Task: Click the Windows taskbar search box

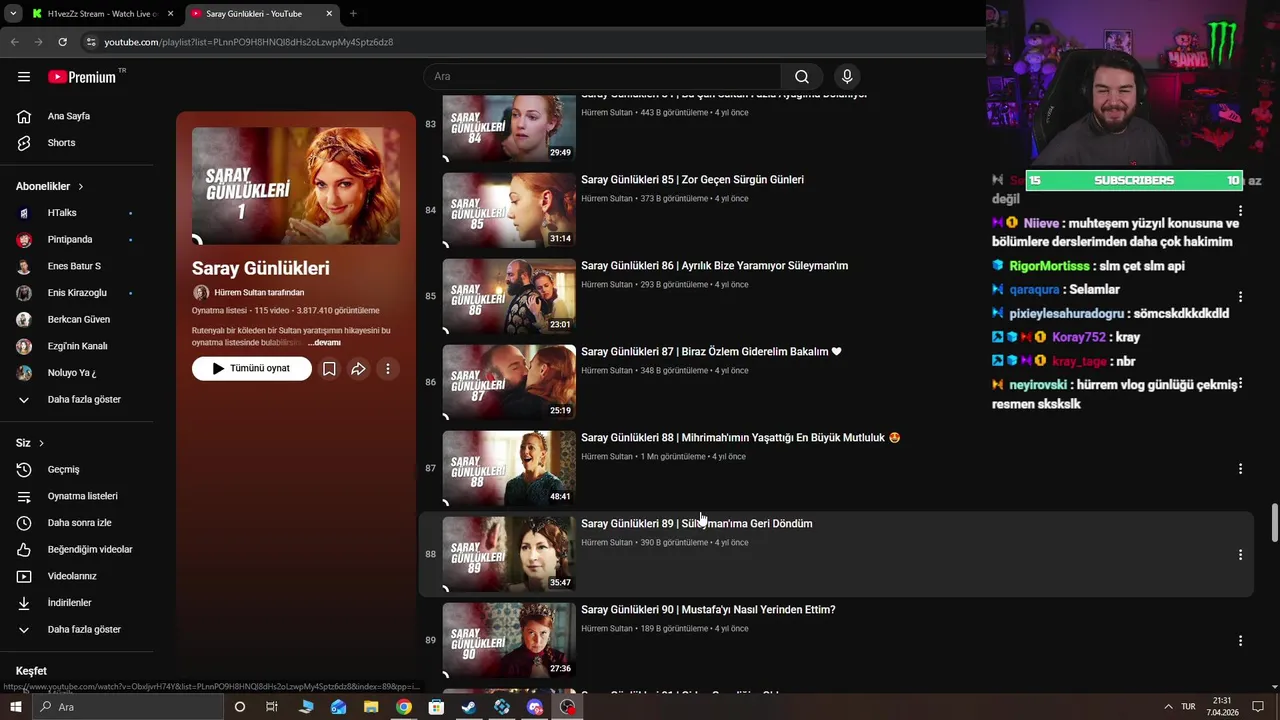Action: coord(127,707)
